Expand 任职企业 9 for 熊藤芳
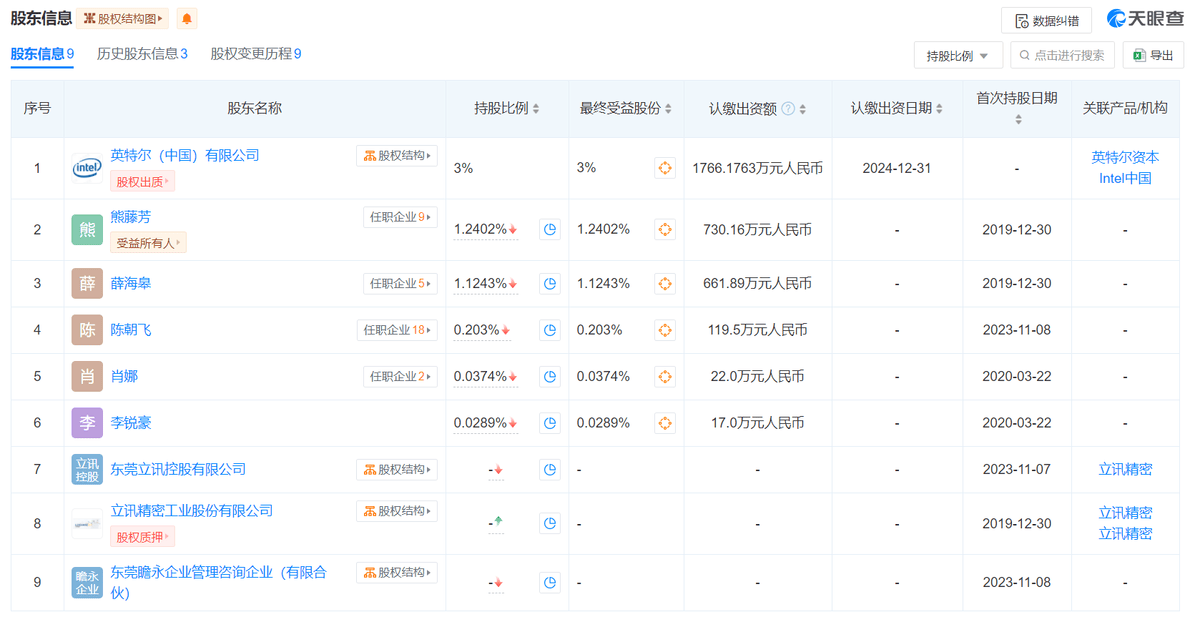 (x=400, y=217)
